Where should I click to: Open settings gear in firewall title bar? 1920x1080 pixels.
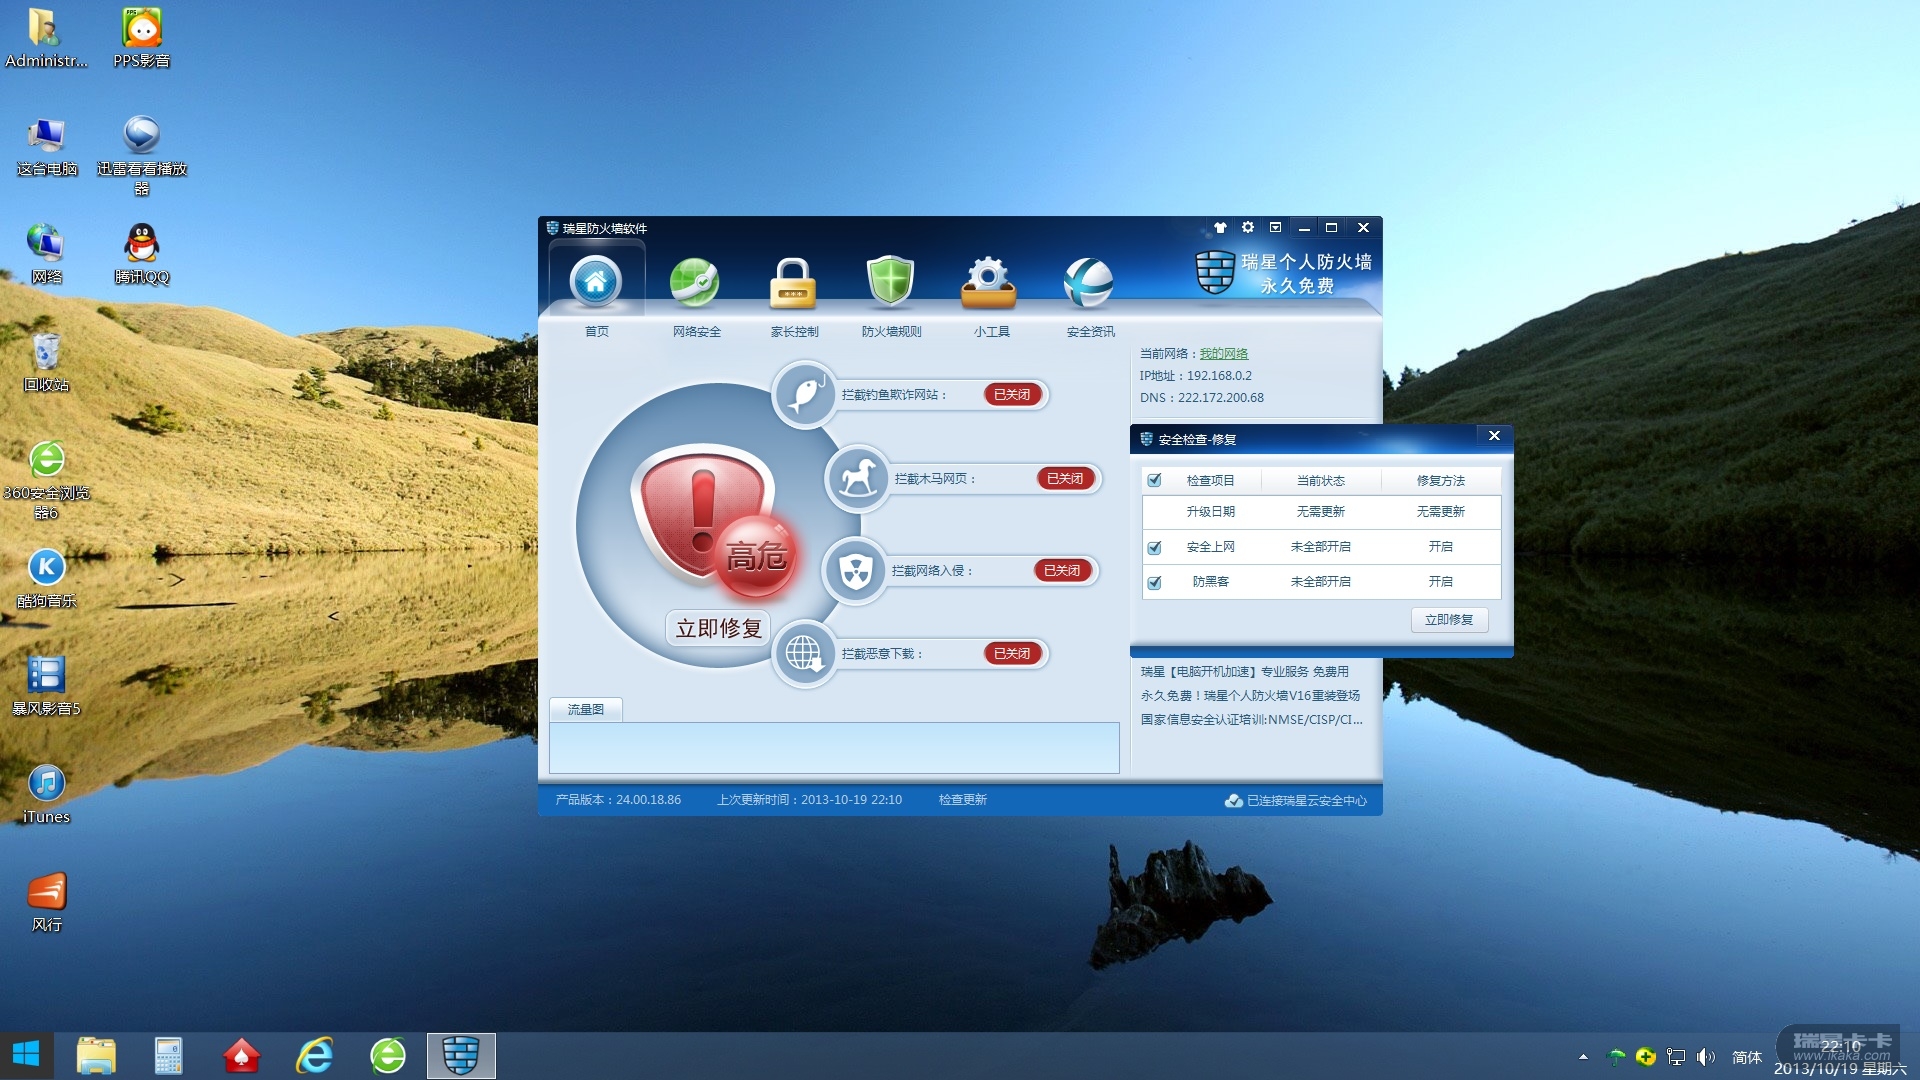click(x=1248, y=228)
